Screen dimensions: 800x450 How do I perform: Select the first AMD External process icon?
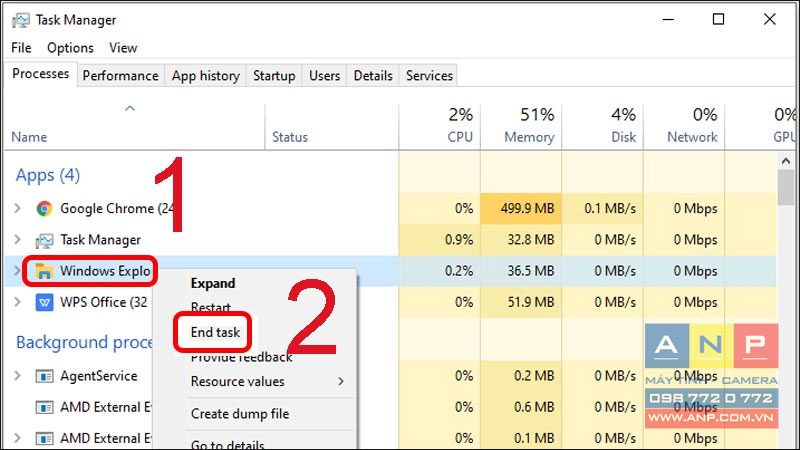coord(44,408)
